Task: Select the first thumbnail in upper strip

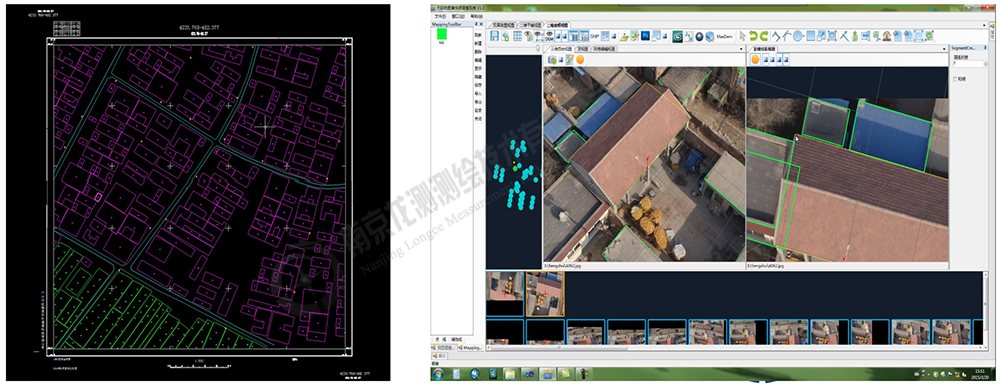Action: (x=505, y=294)
